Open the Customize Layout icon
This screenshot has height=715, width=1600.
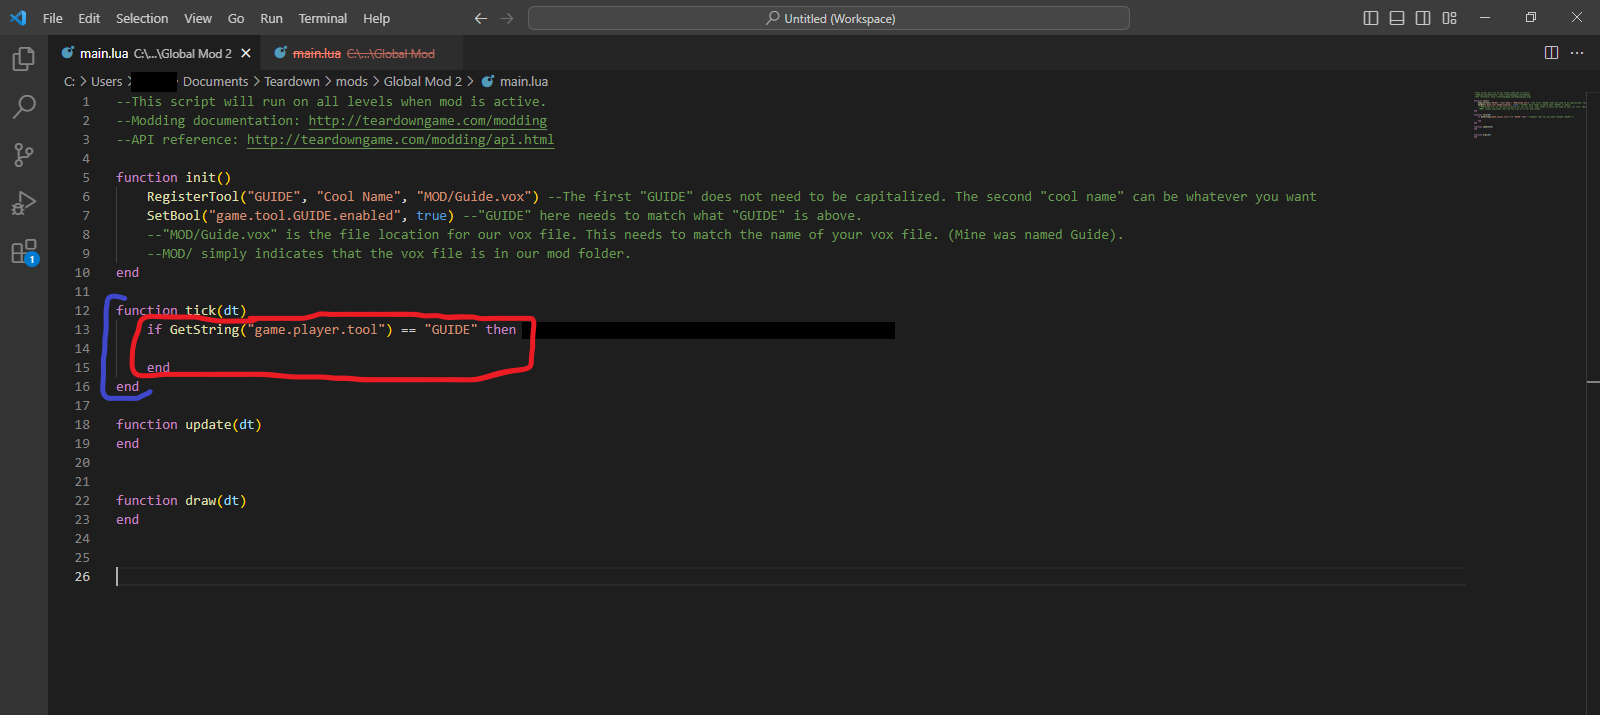coord(1450,18)
